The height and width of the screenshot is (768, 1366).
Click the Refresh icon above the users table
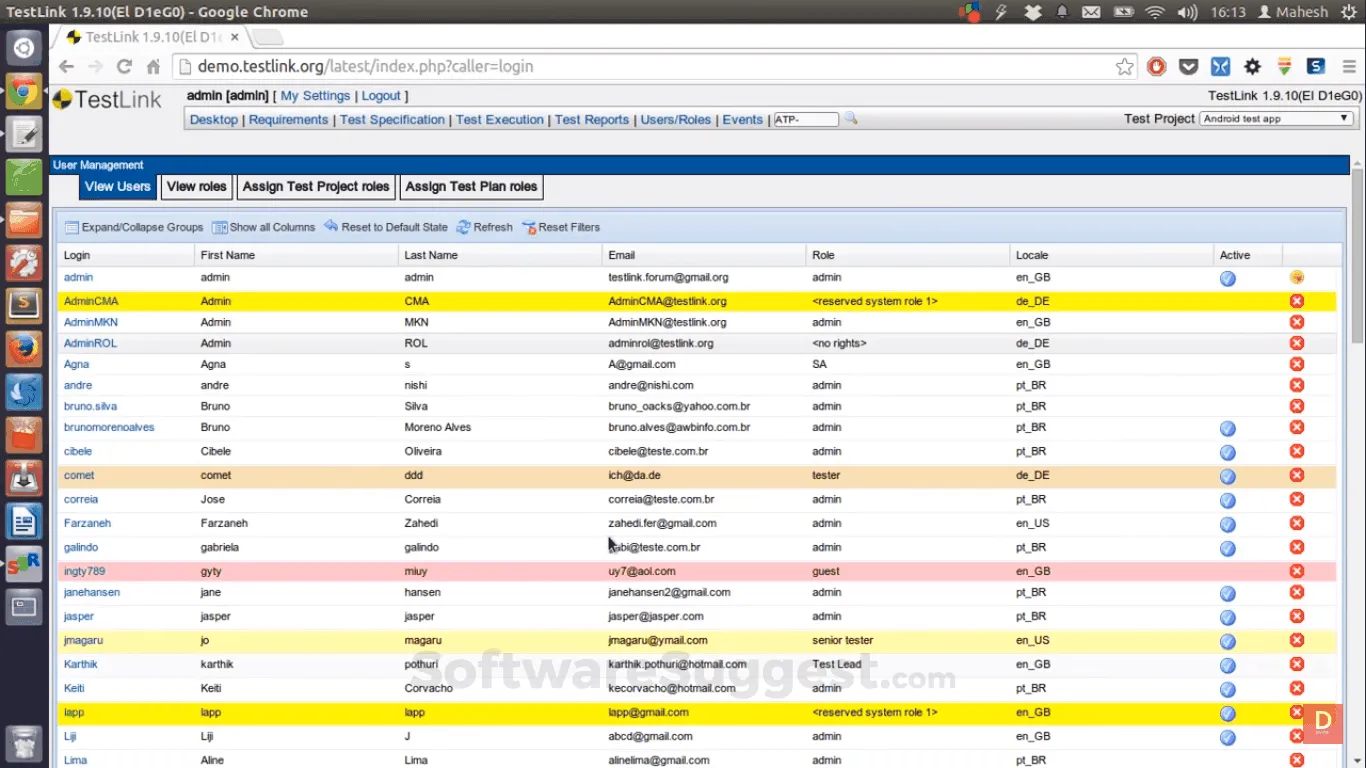click(461, 227)
